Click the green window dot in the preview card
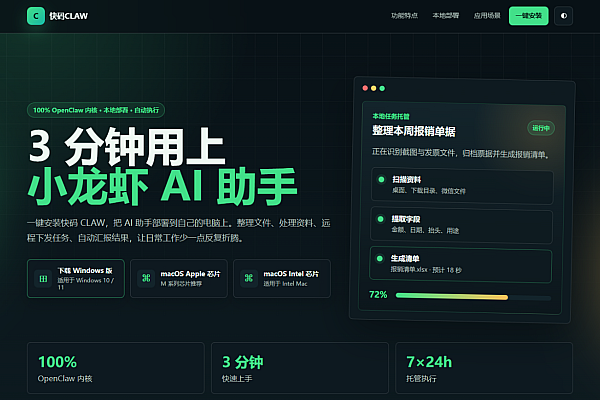This screenshot has height=400, width=600. pyautogui.click(x=382, y=88)
